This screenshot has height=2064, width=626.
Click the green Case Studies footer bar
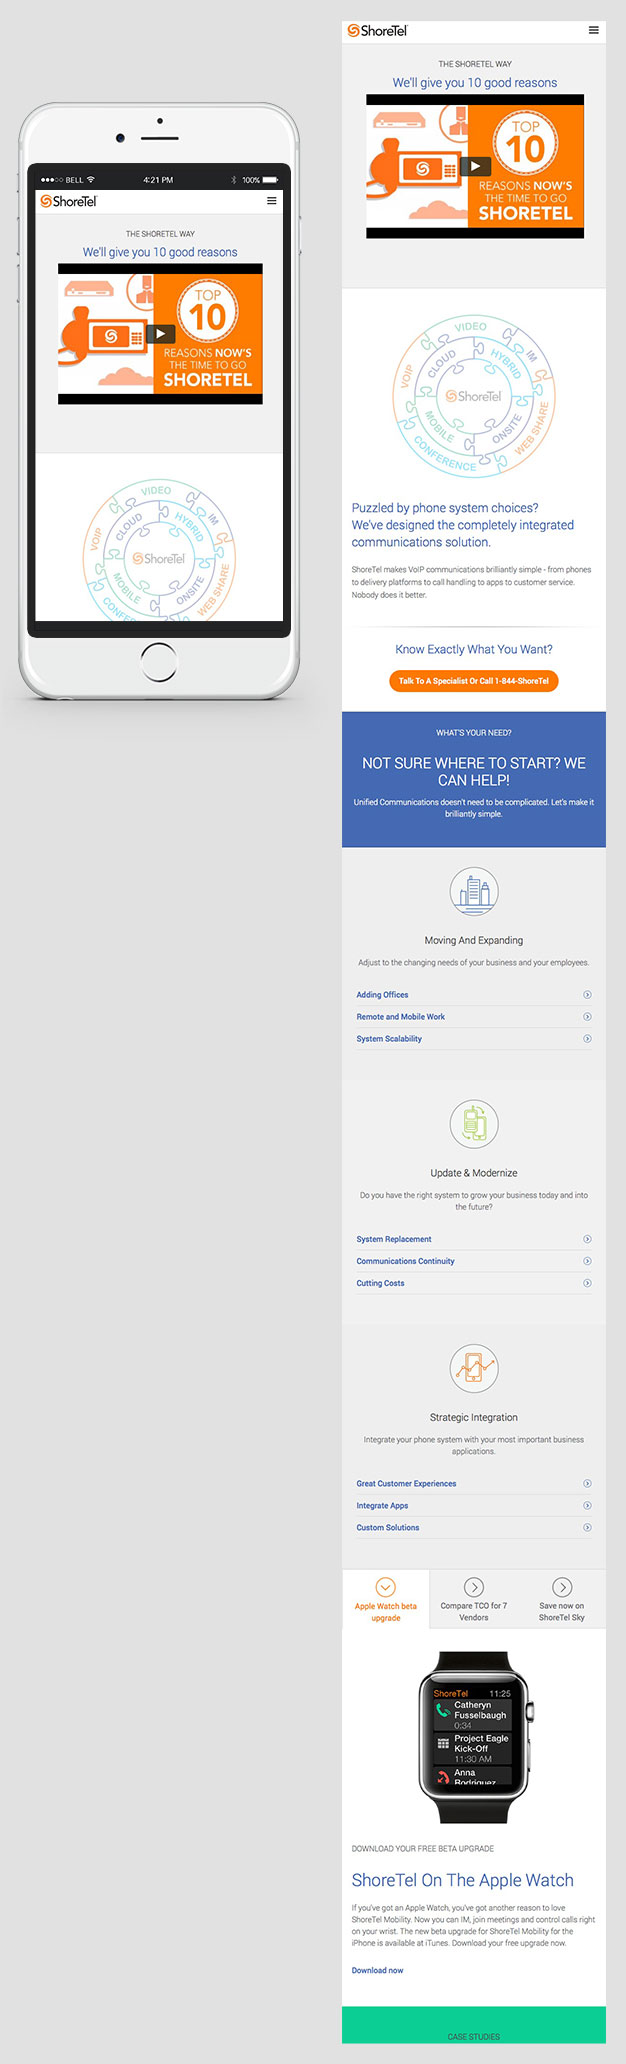474,2025
